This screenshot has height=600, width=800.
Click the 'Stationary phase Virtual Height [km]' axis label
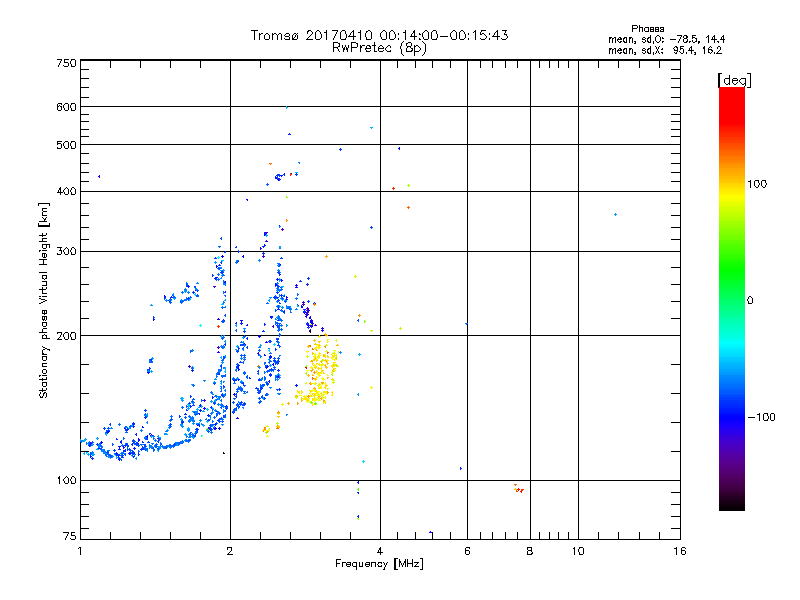tap(44, 300)
